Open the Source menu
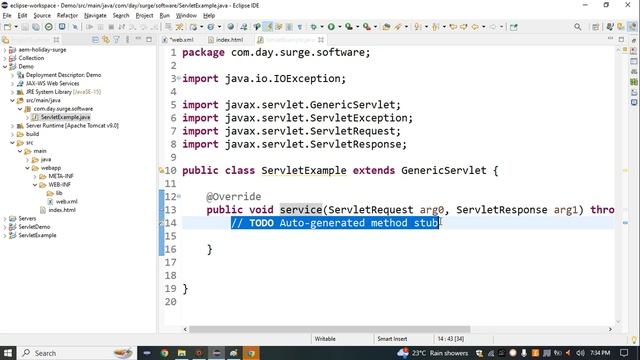The height and width of the screenshot is (360, 640). coord(42,16)
